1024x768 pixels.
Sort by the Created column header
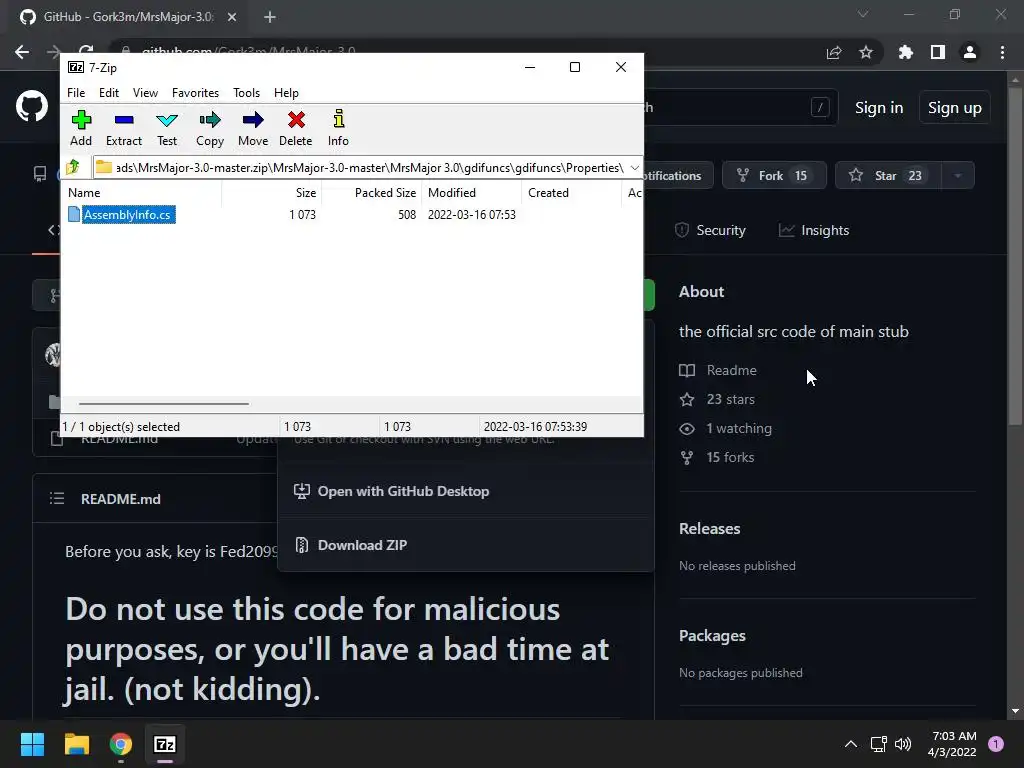tap(571, 193)
